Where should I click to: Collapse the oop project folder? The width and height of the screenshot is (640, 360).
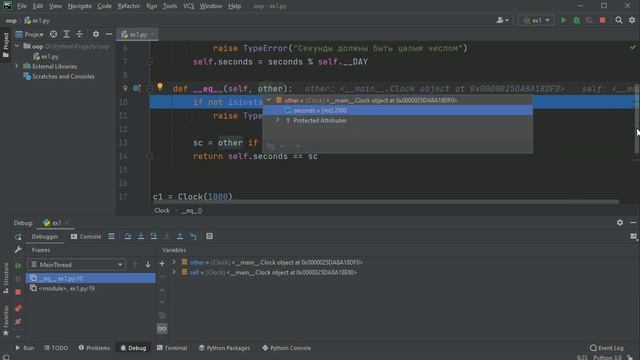click(x=17, y=46)
